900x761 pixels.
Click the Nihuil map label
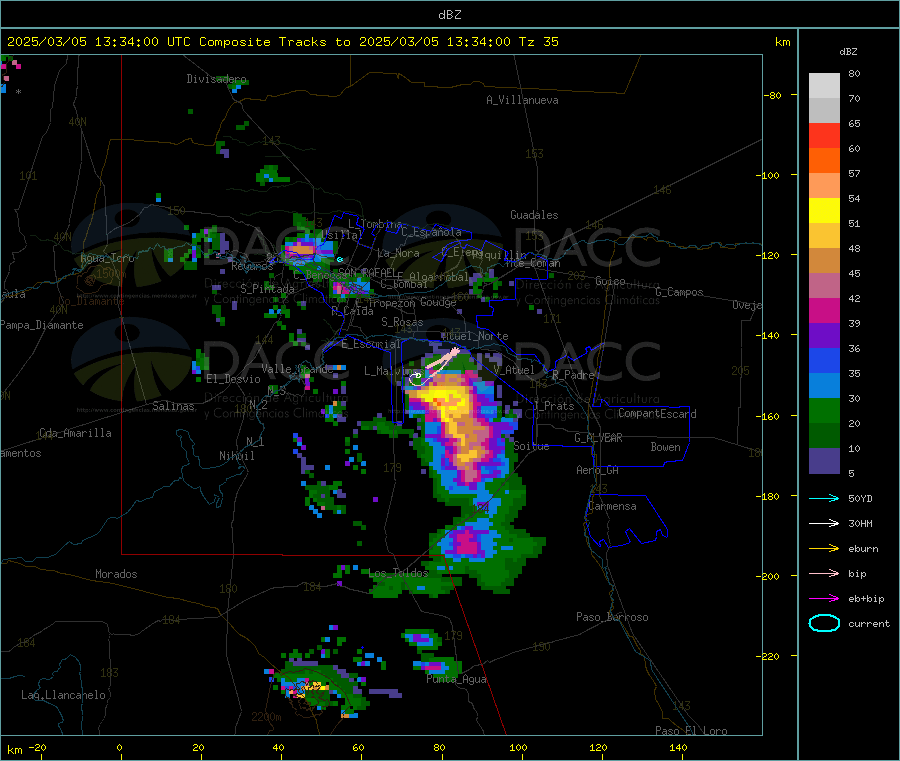[236, 456]
